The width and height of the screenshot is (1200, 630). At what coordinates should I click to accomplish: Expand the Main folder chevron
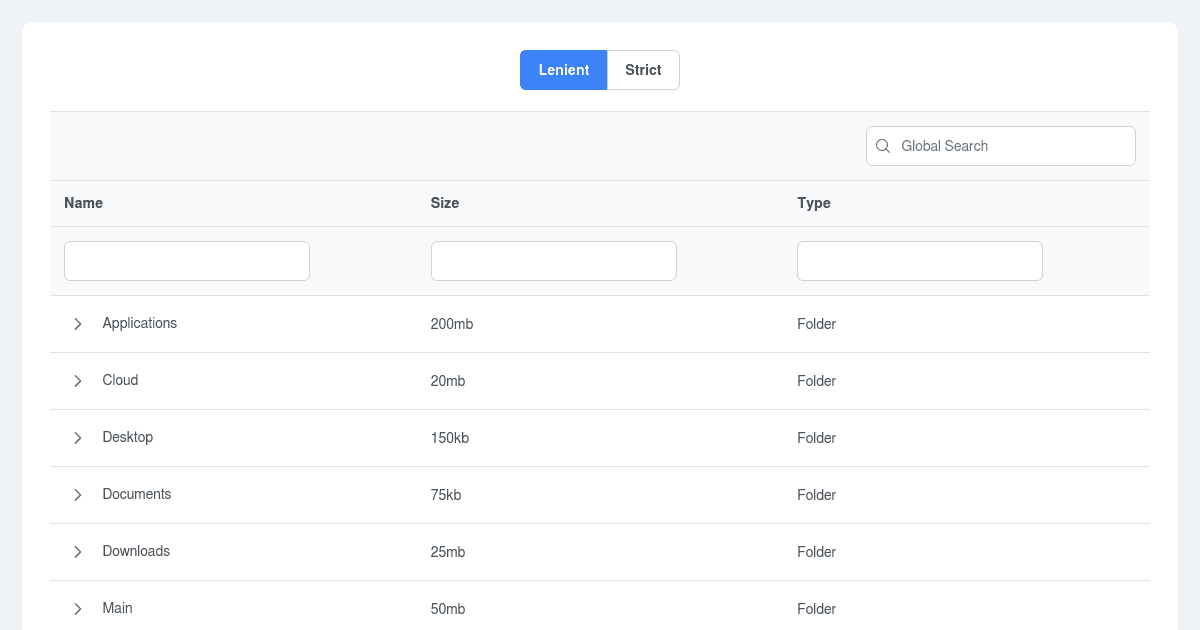coord(78,608)
